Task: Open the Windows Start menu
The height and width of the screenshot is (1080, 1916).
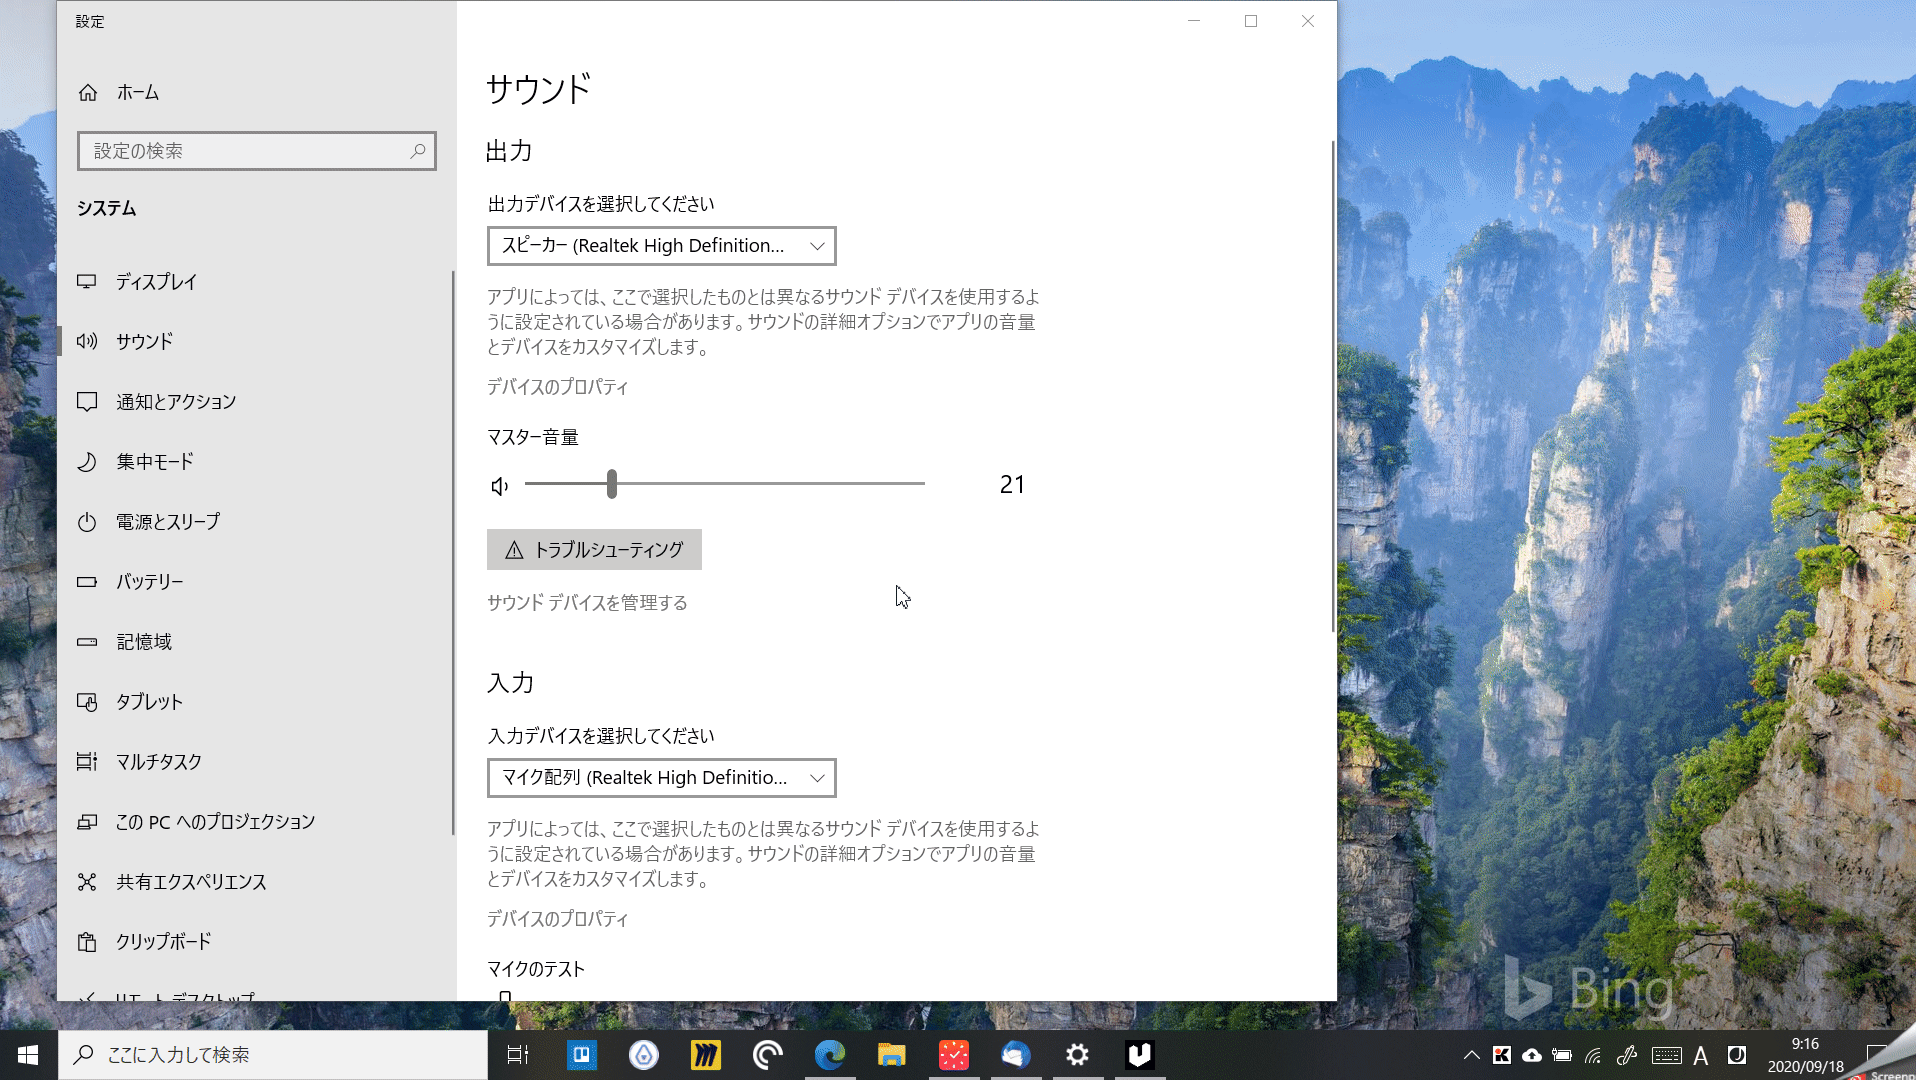Action: click(28, 1055)
